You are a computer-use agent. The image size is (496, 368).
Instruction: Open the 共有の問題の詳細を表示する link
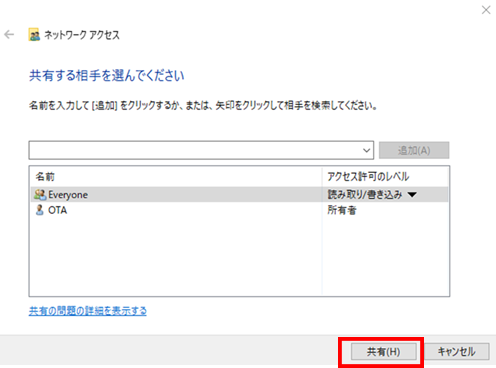click(x=88, y=311)
